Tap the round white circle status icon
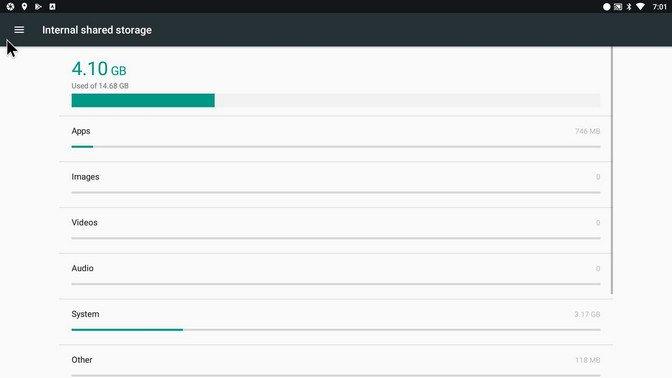Screen dimensions: 672x378 click(606, 6)
